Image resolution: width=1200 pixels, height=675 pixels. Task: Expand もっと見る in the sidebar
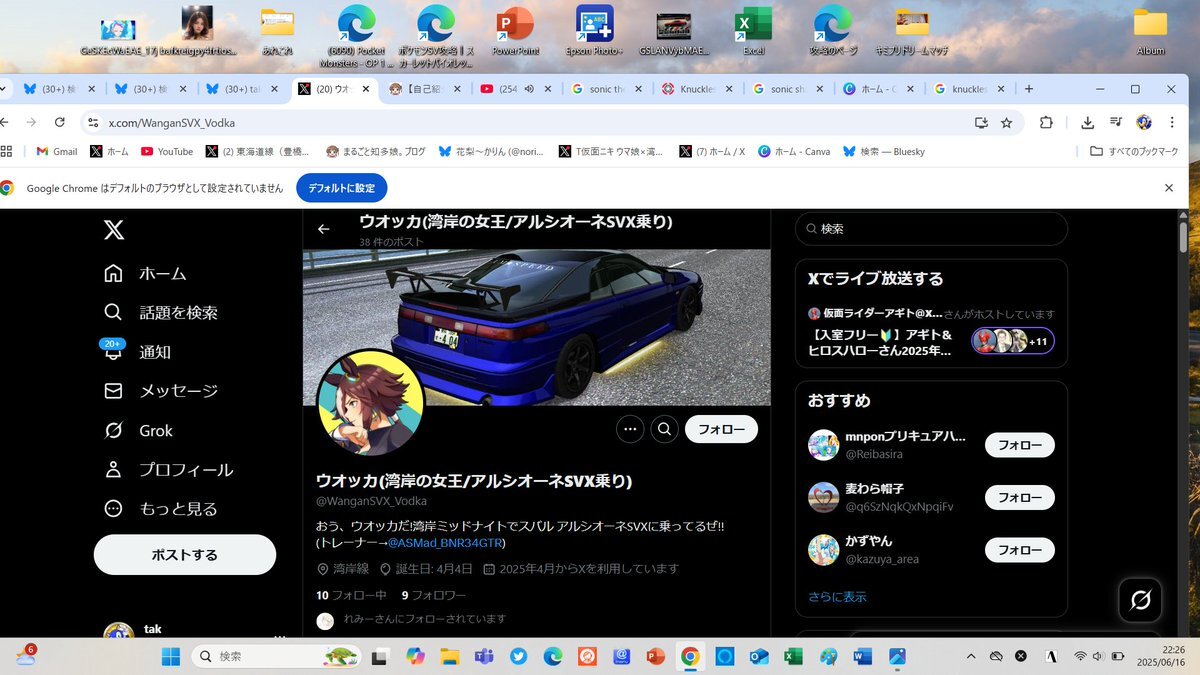[x=161, y=509]
